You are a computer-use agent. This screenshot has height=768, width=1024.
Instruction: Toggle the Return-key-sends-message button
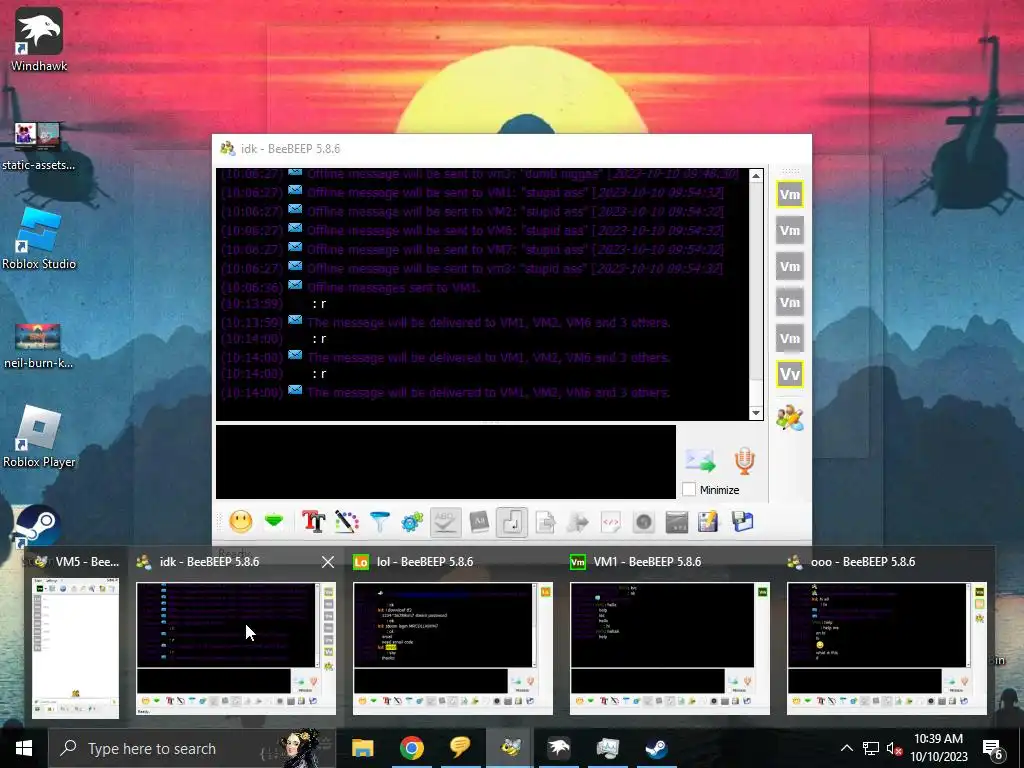coord(512,522)
